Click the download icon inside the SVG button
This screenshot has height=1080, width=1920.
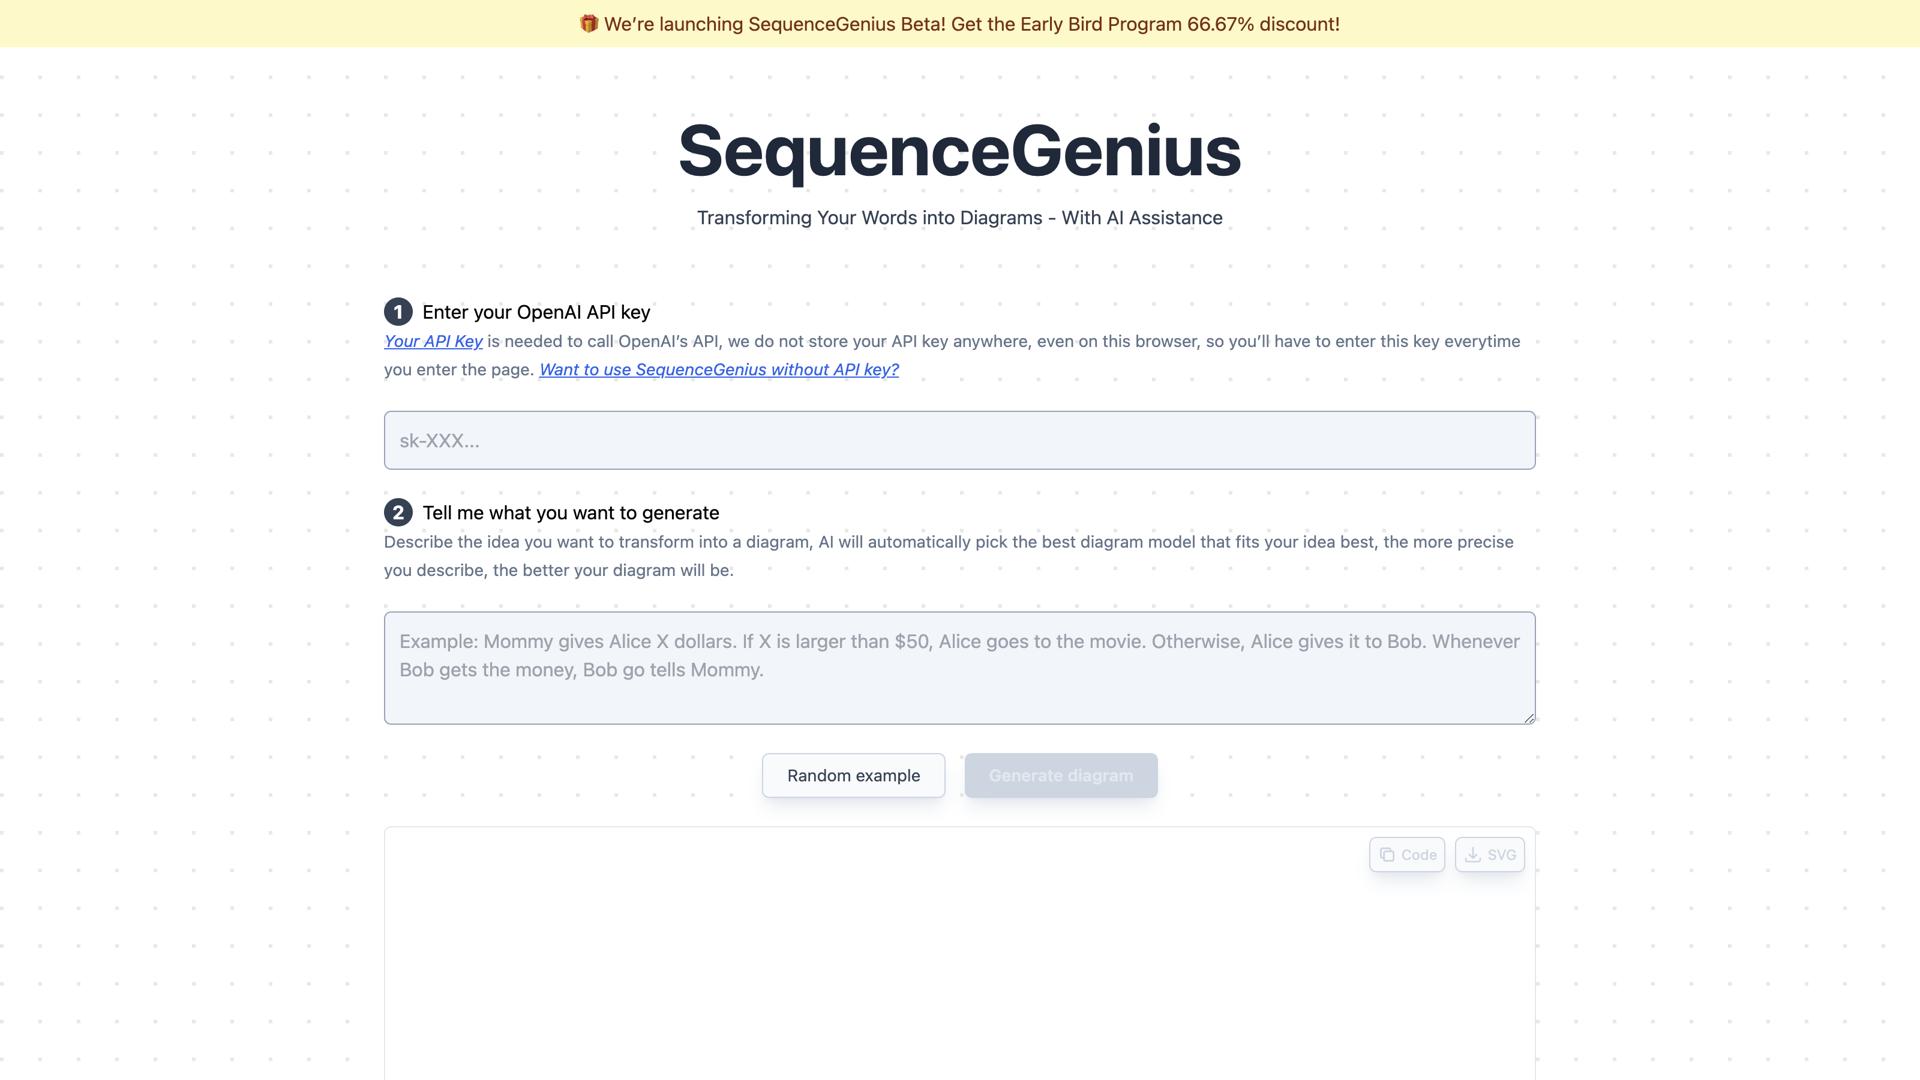pos(1473,855)
